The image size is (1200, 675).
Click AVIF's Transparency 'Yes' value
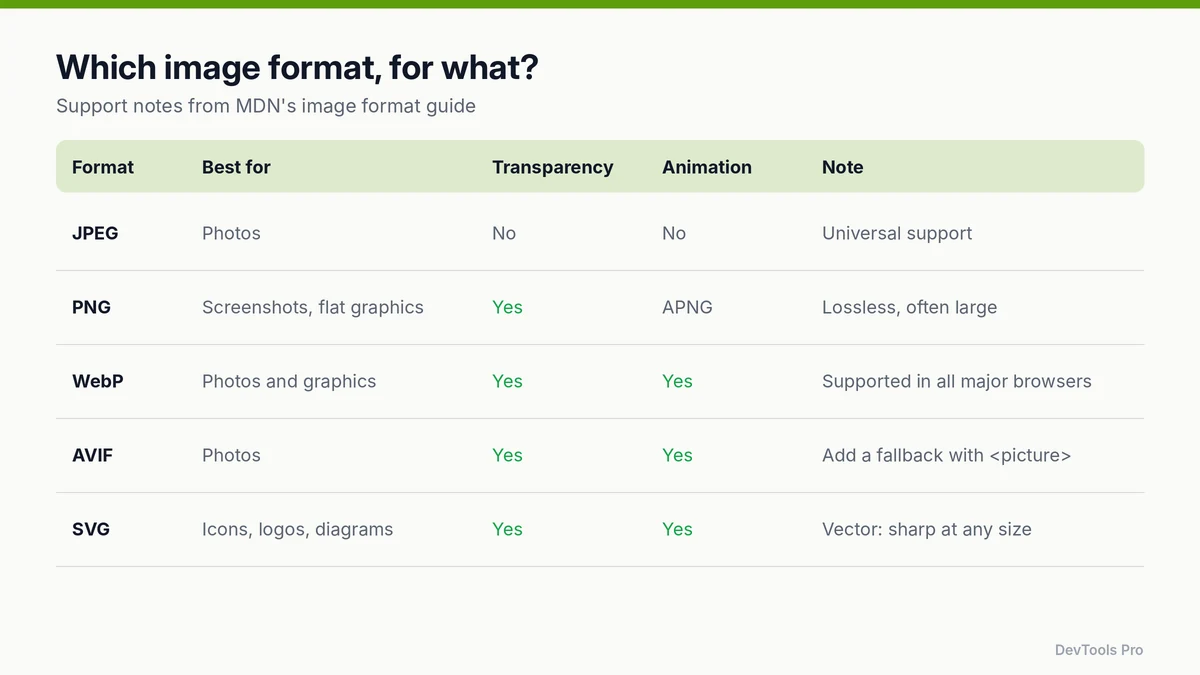pos(507,455)
